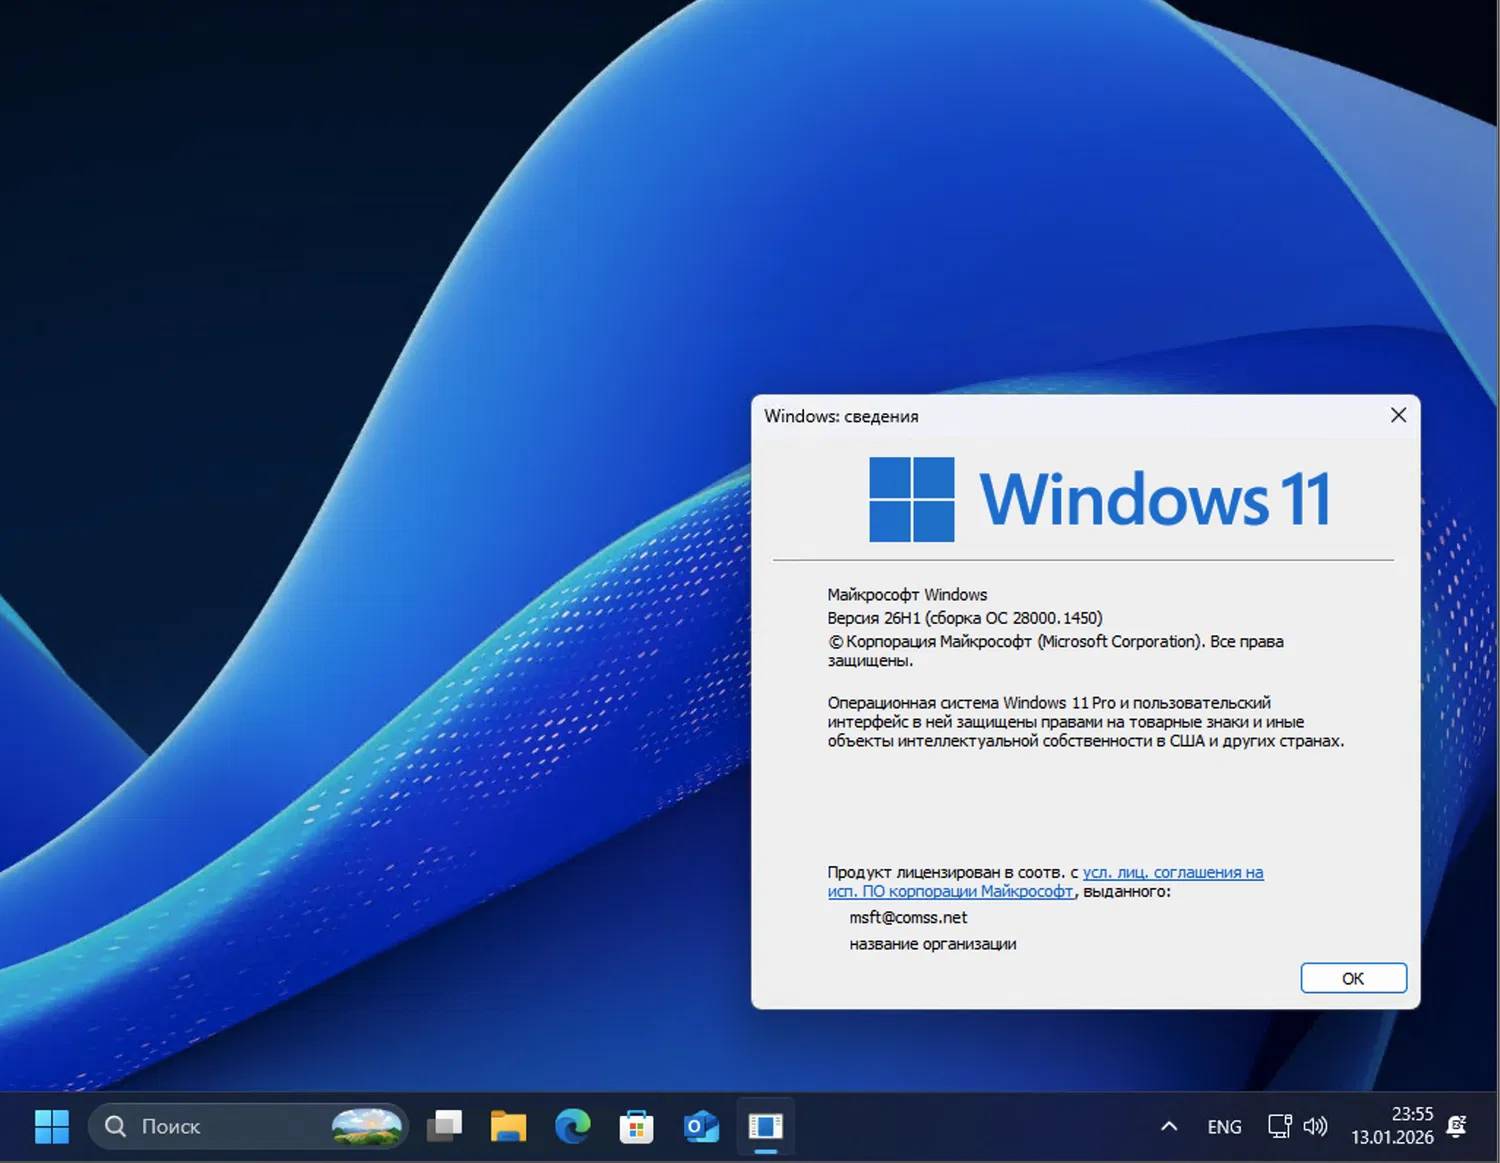Expand hidden system tray icons
Image resolution: width=1500 pixels, height=1163 pixels.
(x=1168, y=1126)
